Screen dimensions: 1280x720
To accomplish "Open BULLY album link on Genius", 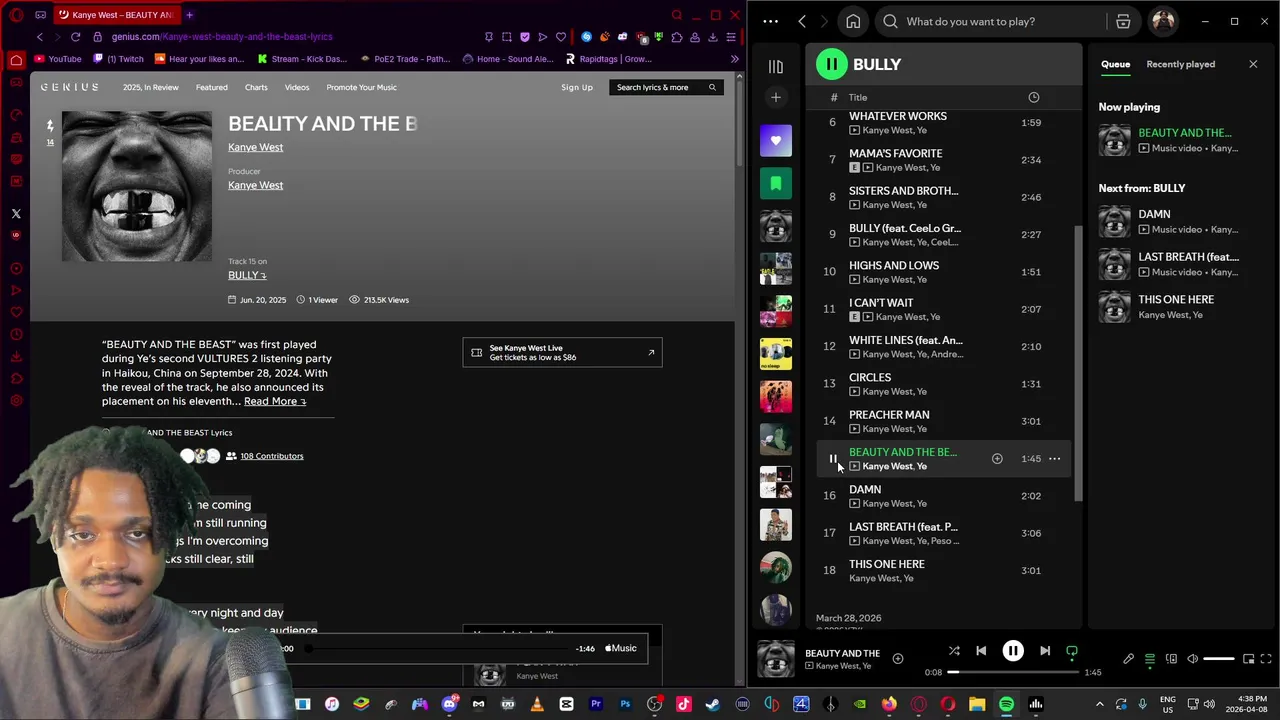I will pos(247,275).
